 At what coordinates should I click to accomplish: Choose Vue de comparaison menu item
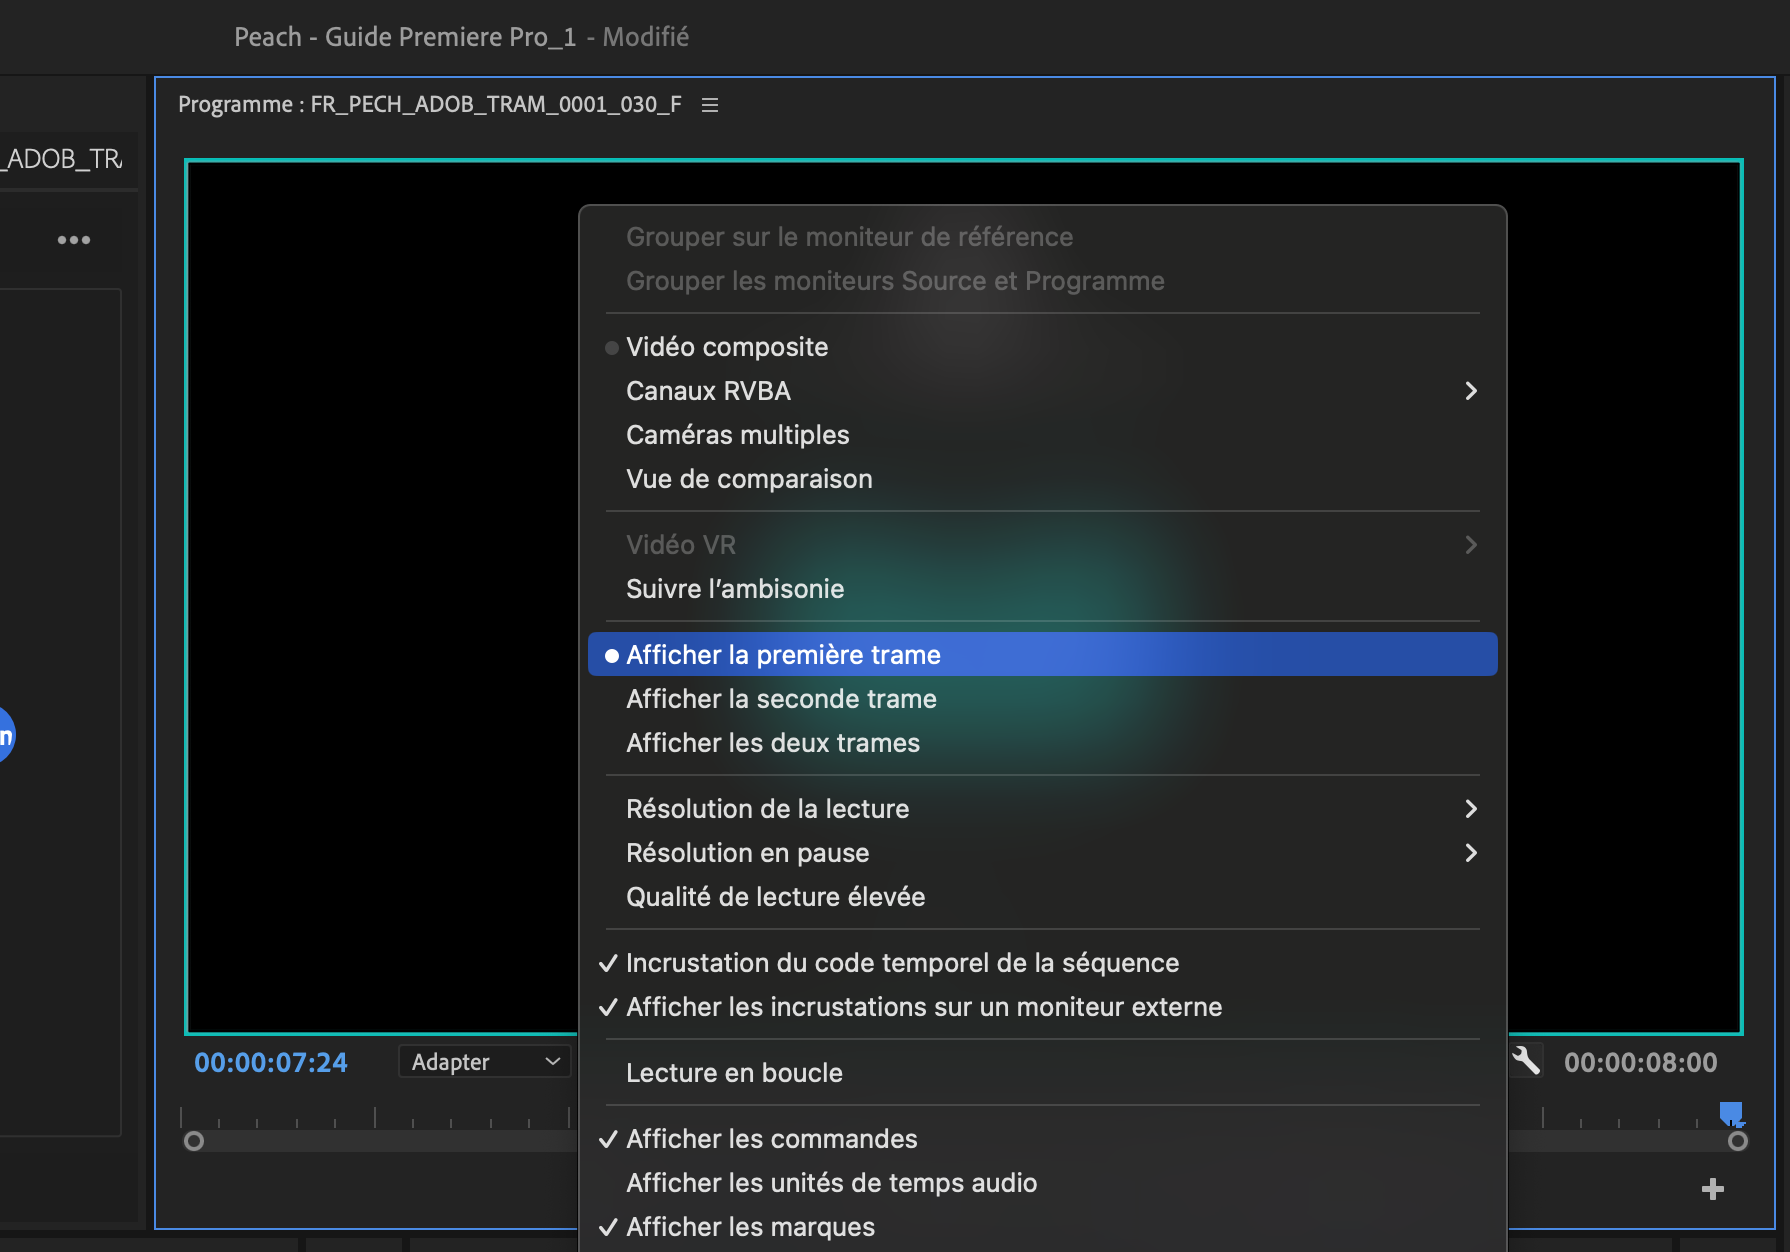click(749, 479)
